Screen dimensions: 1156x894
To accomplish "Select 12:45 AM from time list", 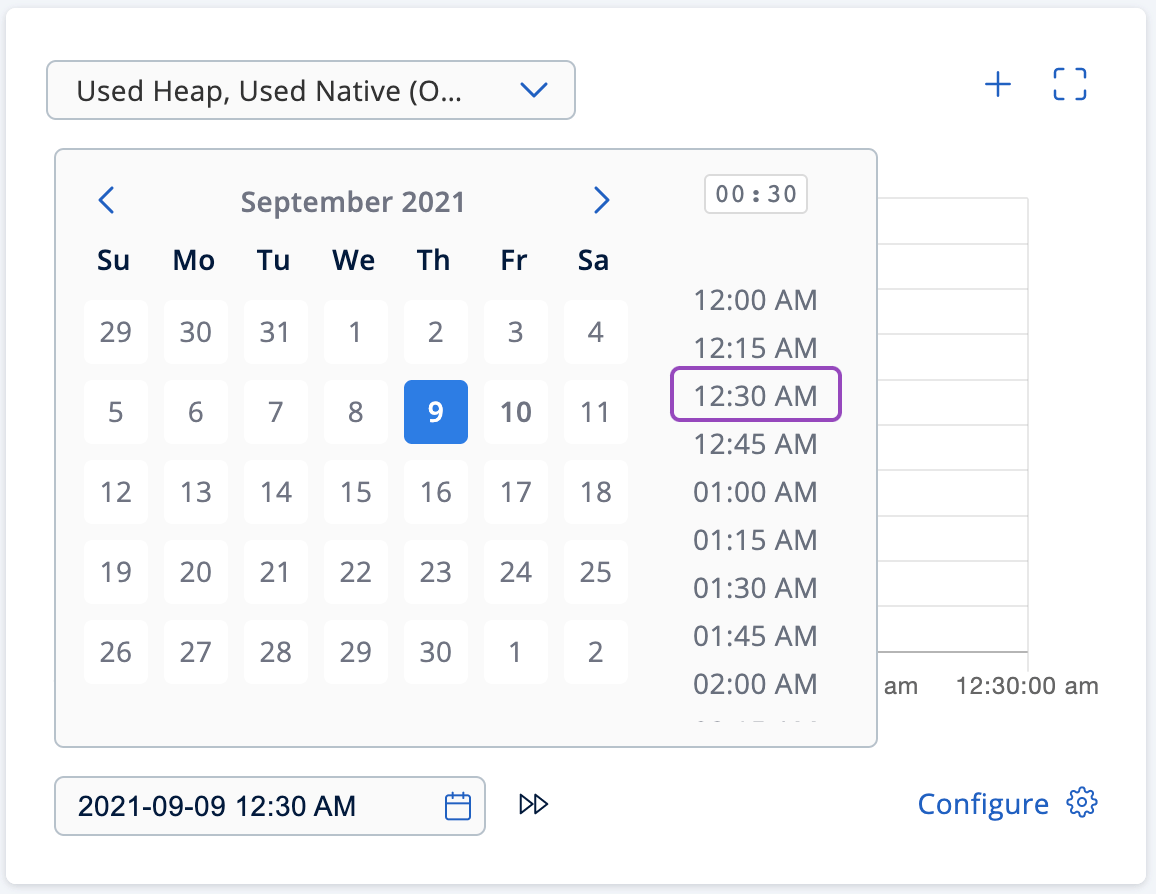I will coord(755,444).
